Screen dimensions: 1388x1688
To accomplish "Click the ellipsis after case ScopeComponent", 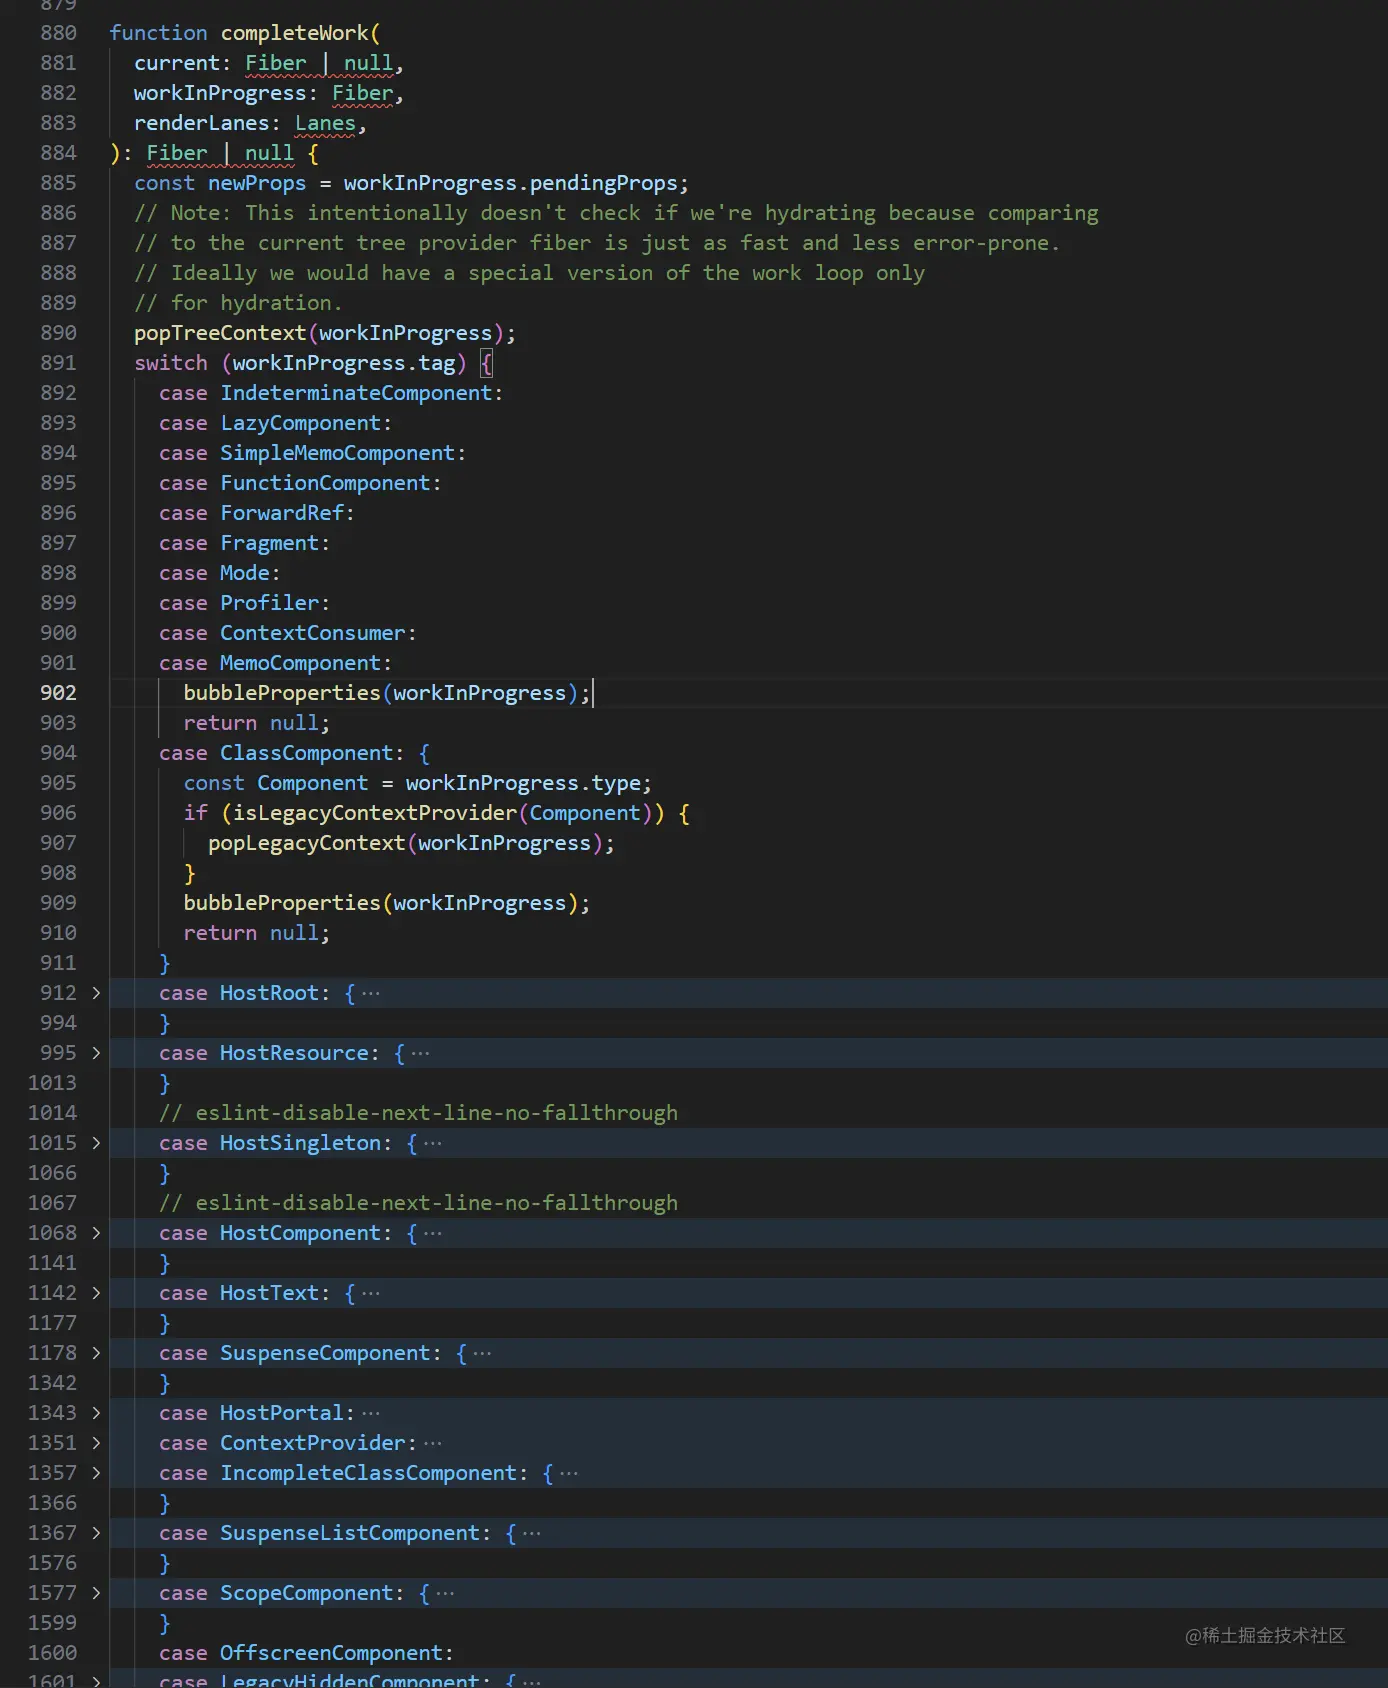I will [x=445, y=1593].
